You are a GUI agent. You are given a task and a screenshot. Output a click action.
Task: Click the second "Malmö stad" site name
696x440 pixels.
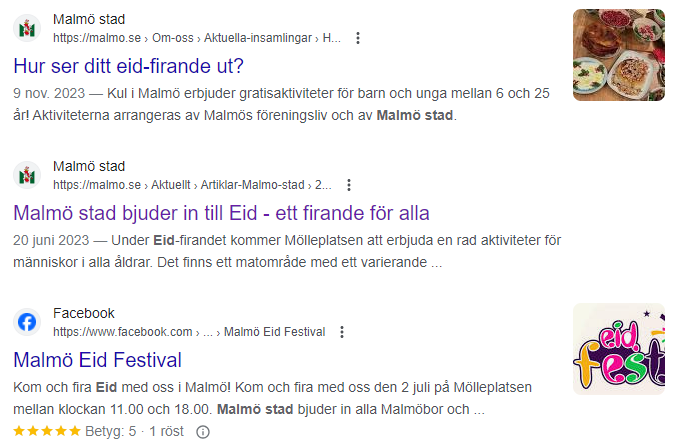(89, 166)
